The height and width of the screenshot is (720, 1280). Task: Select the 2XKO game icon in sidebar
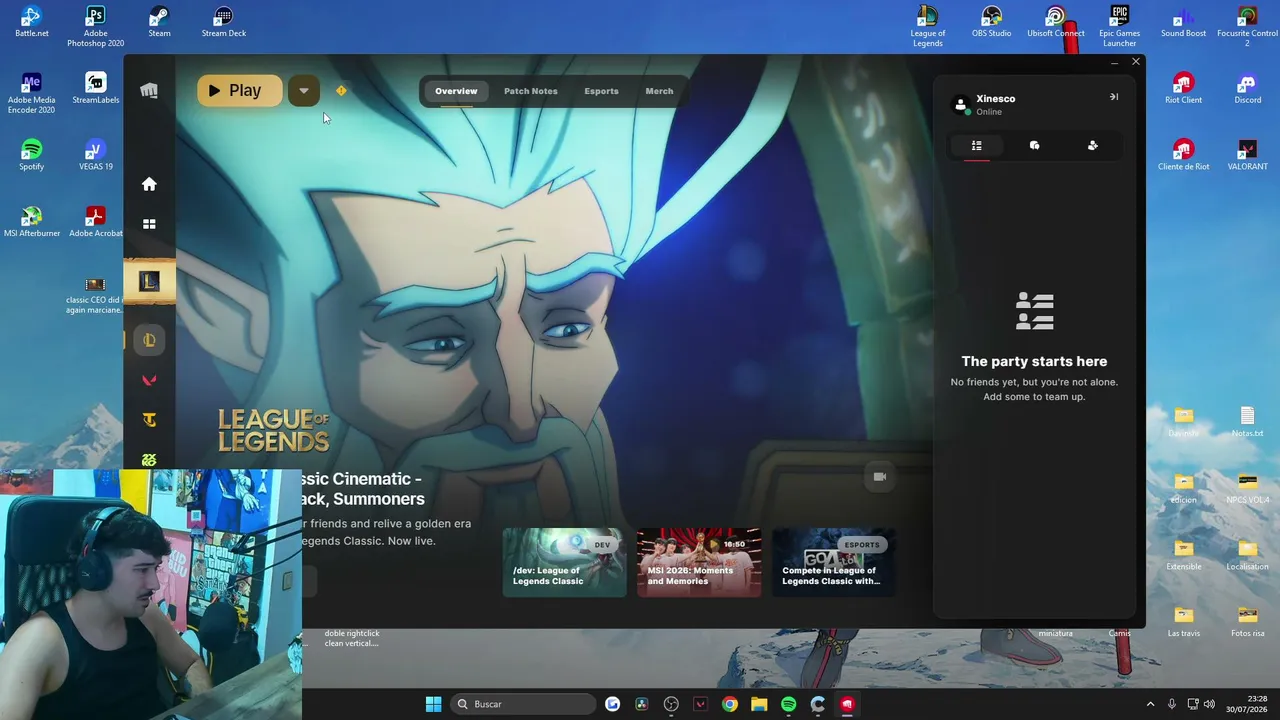(149, 460)
